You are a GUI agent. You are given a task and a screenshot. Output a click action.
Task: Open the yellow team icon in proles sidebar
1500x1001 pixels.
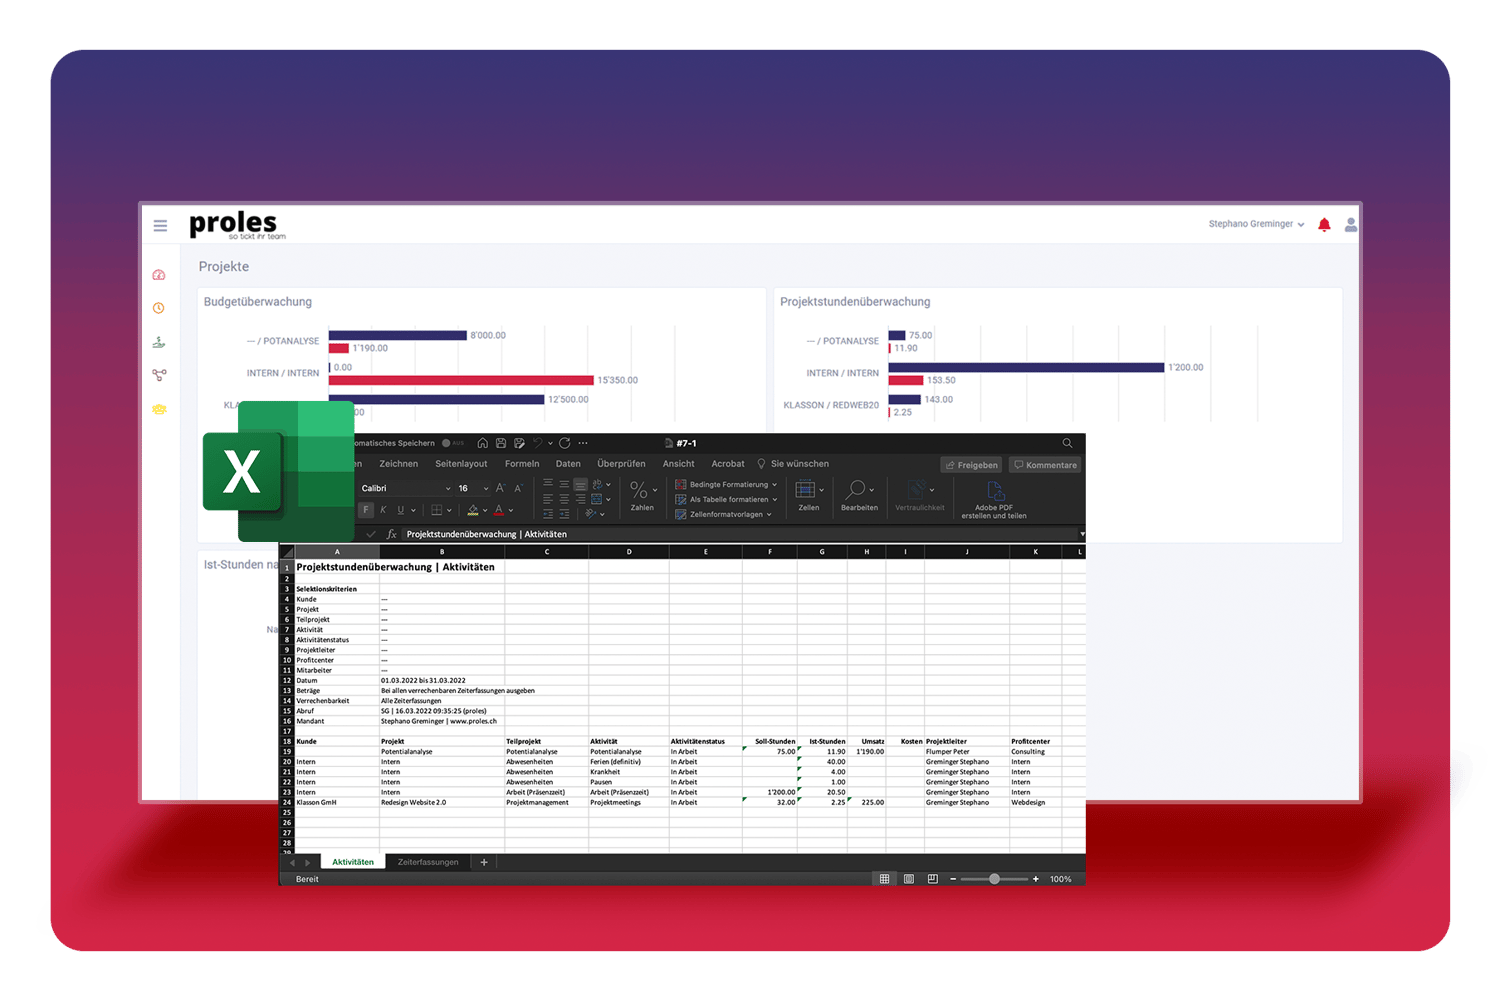[x=159, y=409]
